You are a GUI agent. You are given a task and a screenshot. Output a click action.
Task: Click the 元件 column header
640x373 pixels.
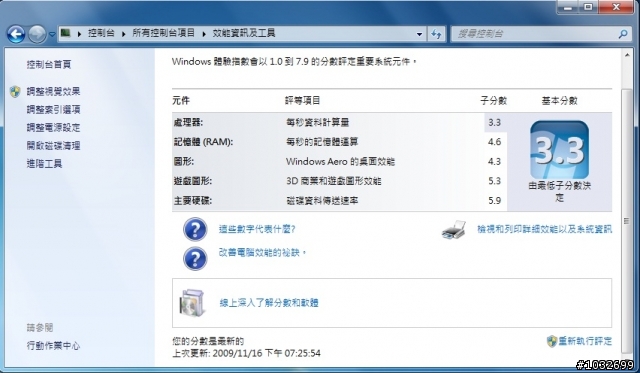pos(181,101)
